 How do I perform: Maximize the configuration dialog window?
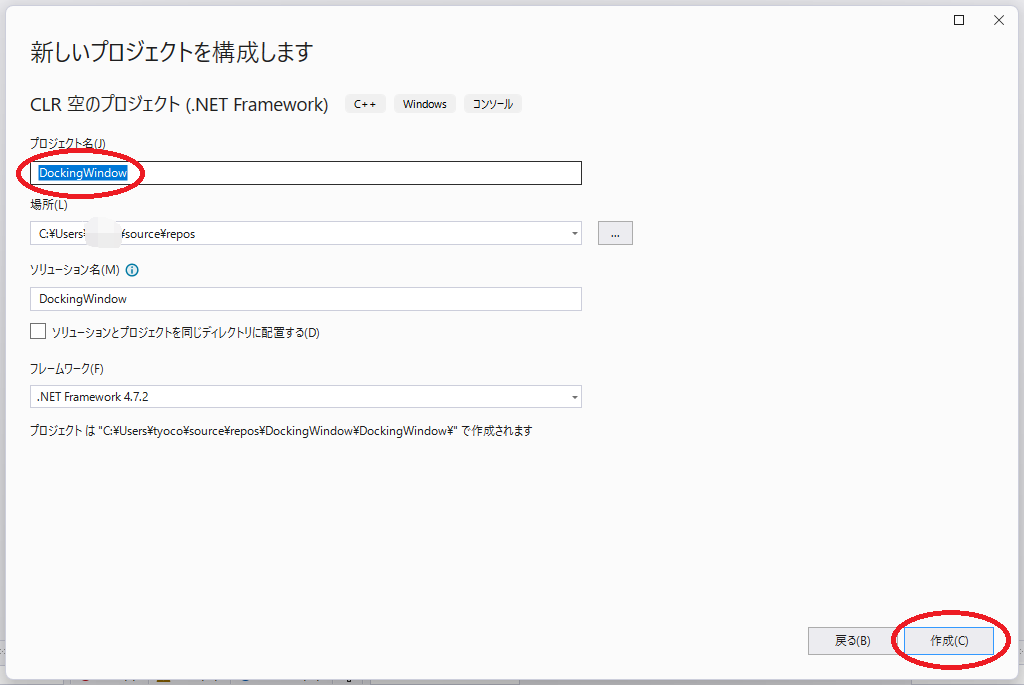coord(960,20)
